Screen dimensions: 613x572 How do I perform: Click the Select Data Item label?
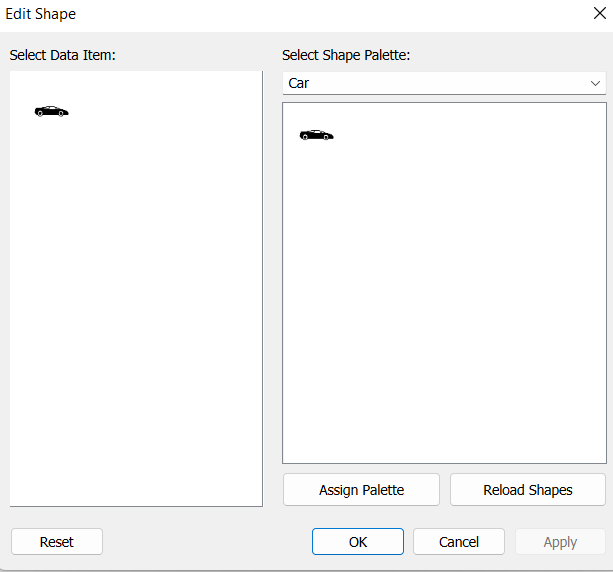coord(63,54)
